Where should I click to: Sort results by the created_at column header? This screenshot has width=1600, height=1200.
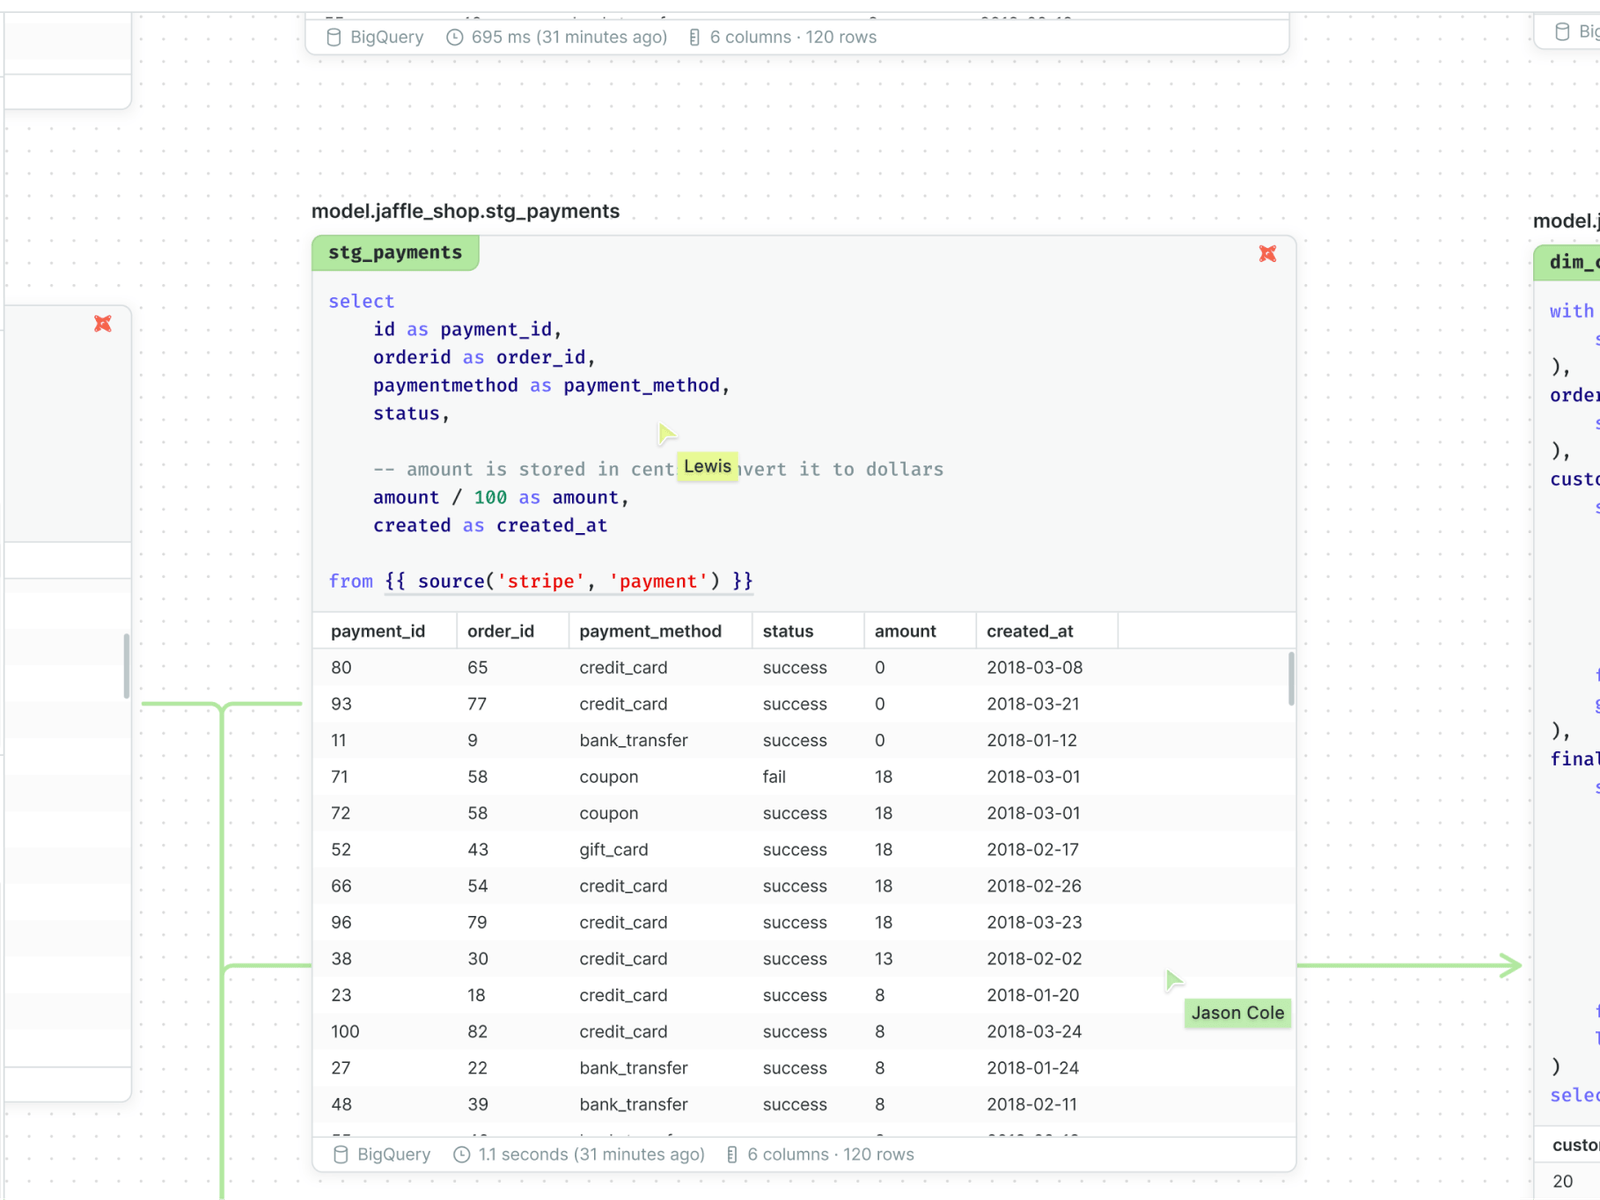[1029, 630]
